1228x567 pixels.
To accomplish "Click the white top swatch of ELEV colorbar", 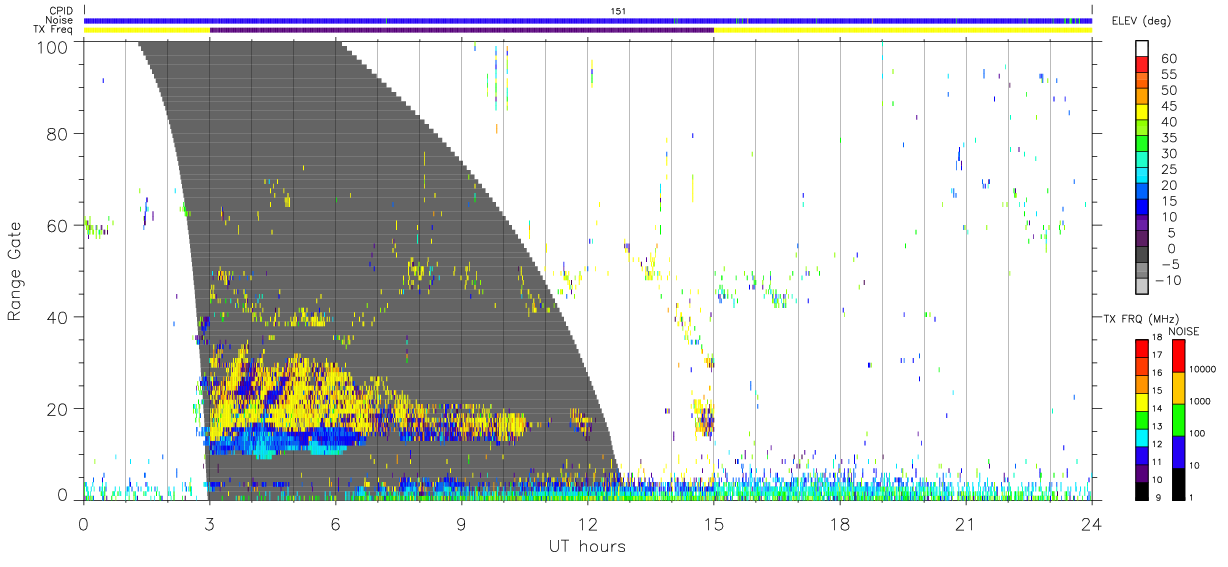I will 1143,50.
